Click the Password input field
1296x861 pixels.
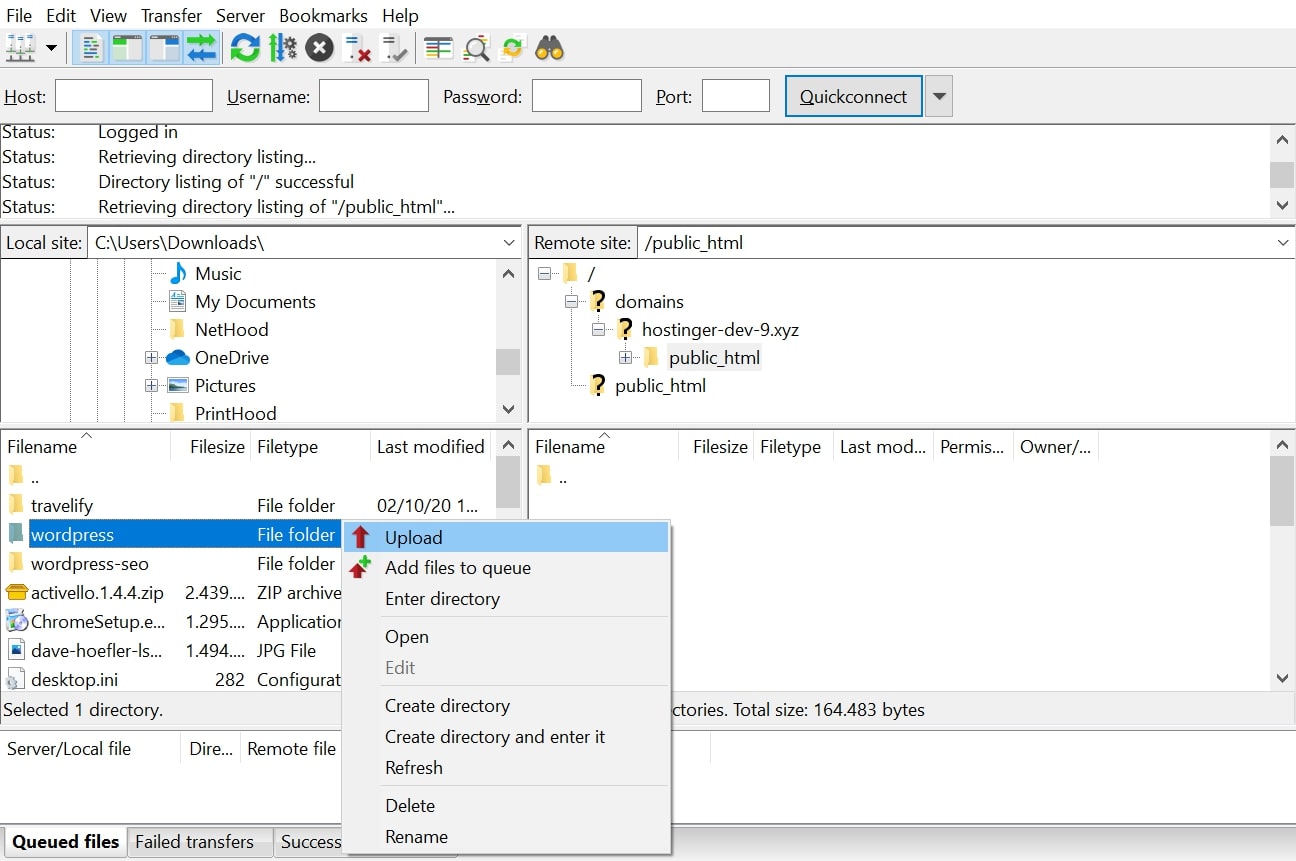tap(587, 96)
